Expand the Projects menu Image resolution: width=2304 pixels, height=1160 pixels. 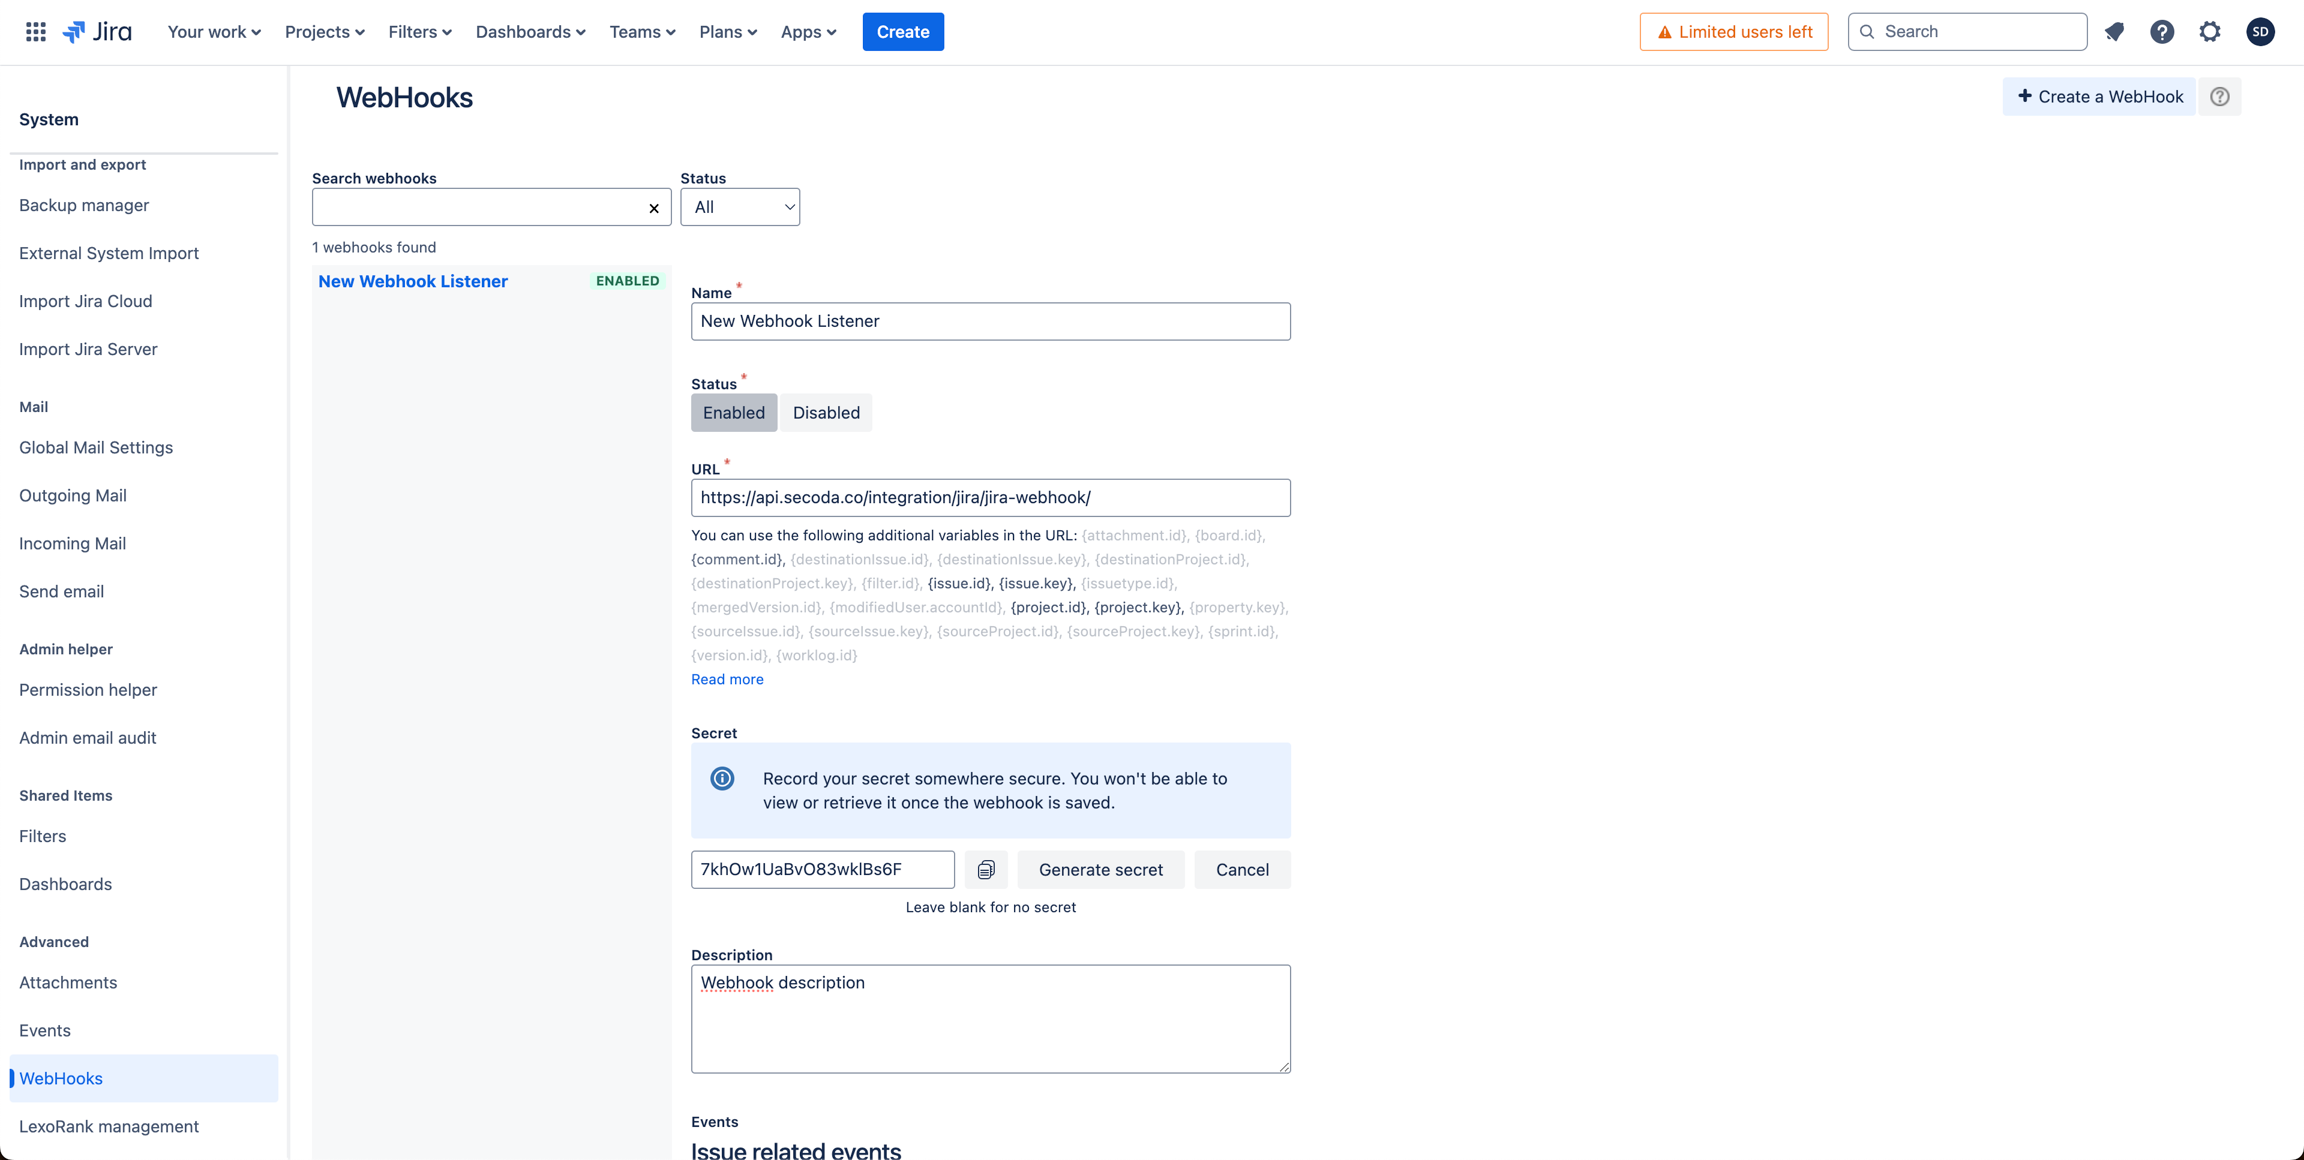click(324, 32)
